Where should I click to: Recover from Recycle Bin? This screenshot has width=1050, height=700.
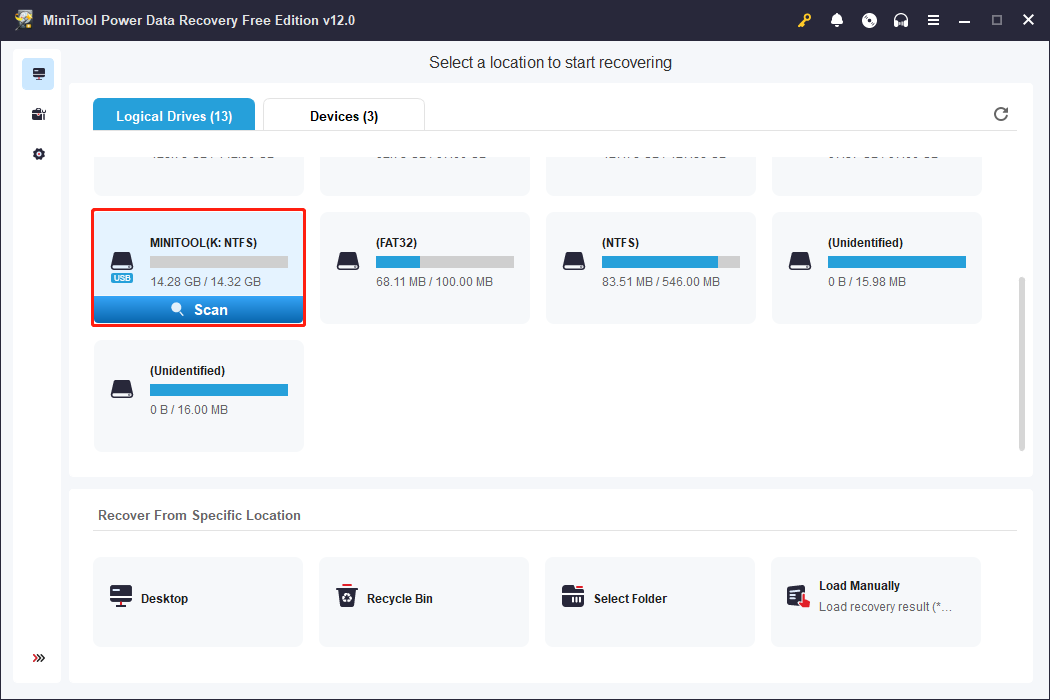(x=424, y=602)
